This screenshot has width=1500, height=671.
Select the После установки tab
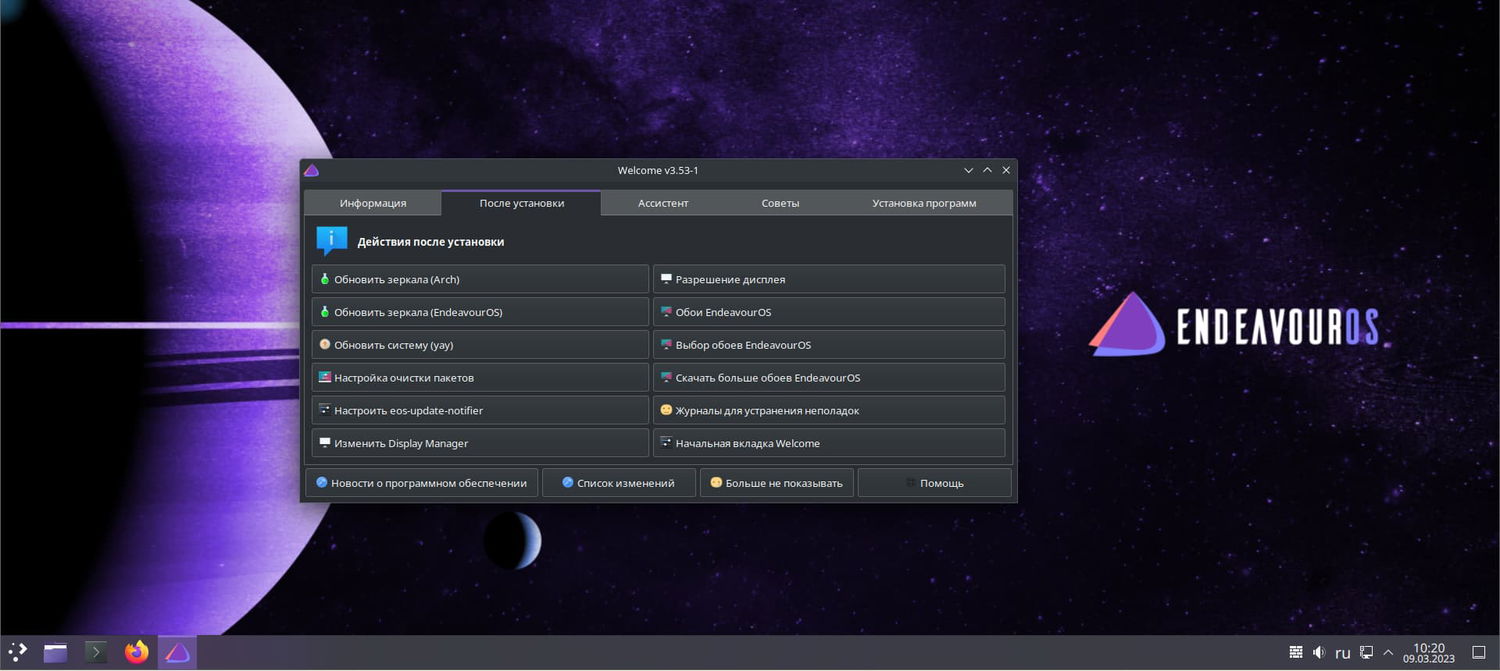point(521,203)
